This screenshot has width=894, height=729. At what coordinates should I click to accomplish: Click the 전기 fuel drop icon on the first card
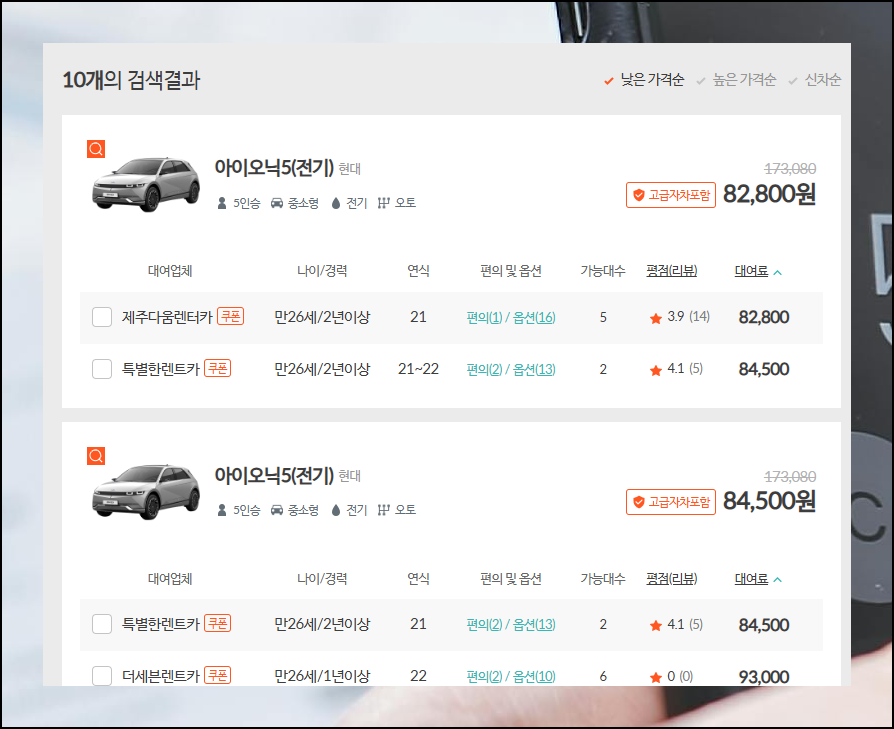pos(336,203)
